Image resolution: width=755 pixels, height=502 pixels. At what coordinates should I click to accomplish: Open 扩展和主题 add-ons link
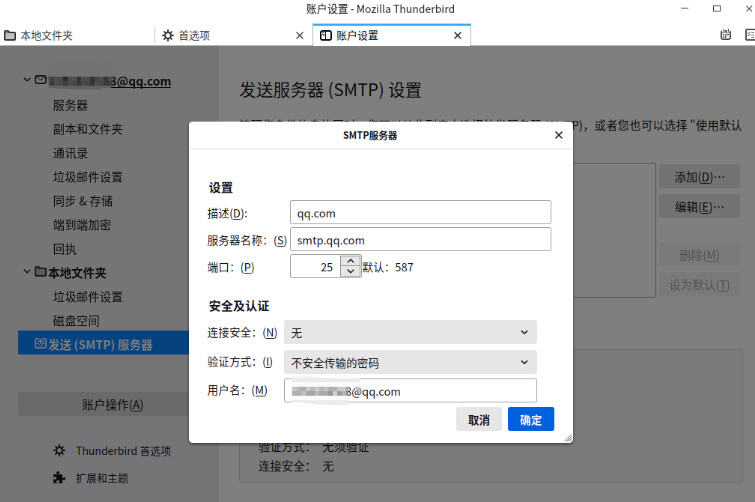(x=102, y=478)
